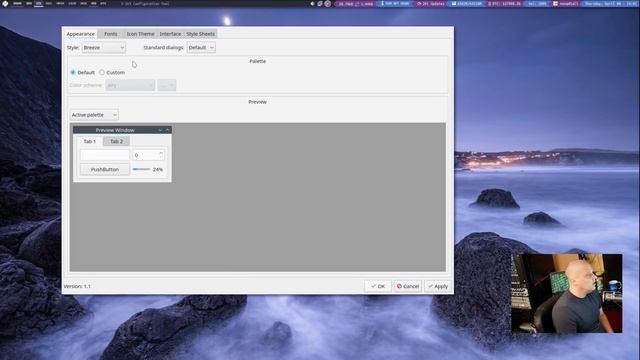Select the Default palette radio button
The height and width of the screenshot is (360, 640).
[x=73, y=72]
